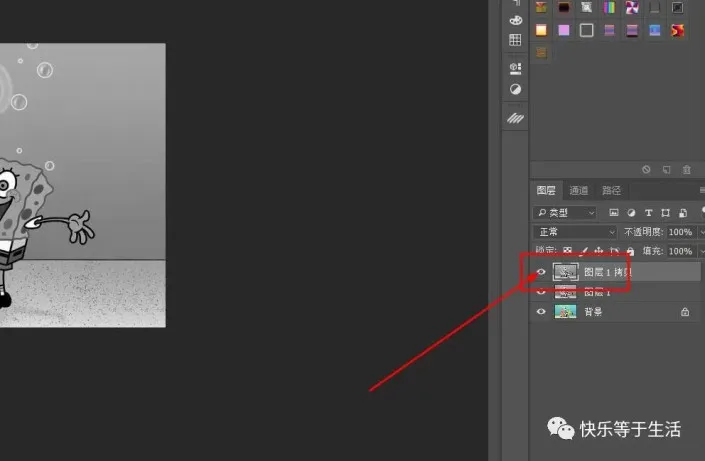
Task: Click the grayscale SpongeBob canvas image
Action: pyautogui.click(x=83, y=185)
